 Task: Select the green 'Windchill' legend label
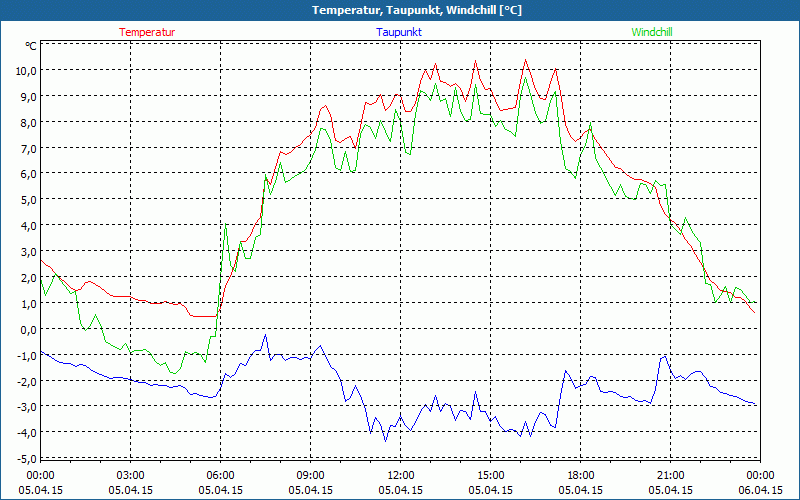coord(652,32)
